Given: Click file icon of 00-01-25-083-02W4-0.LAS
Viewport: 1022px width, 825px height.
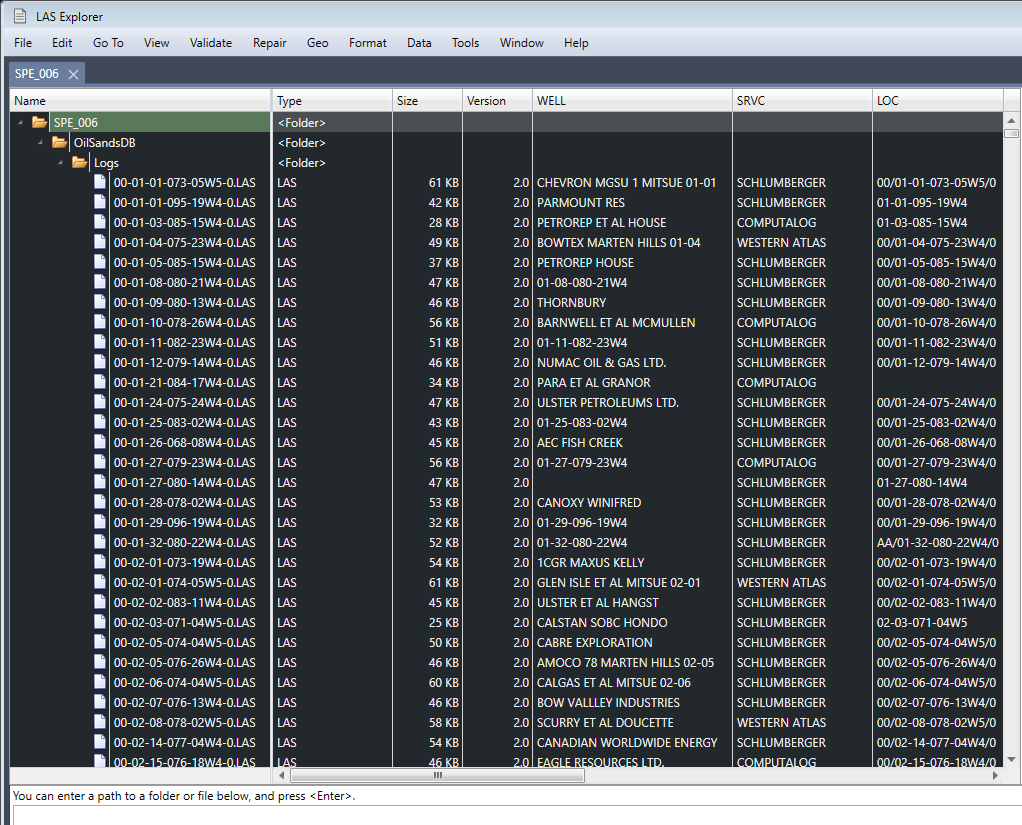Looking at the screenshot, I should (100, 422).
